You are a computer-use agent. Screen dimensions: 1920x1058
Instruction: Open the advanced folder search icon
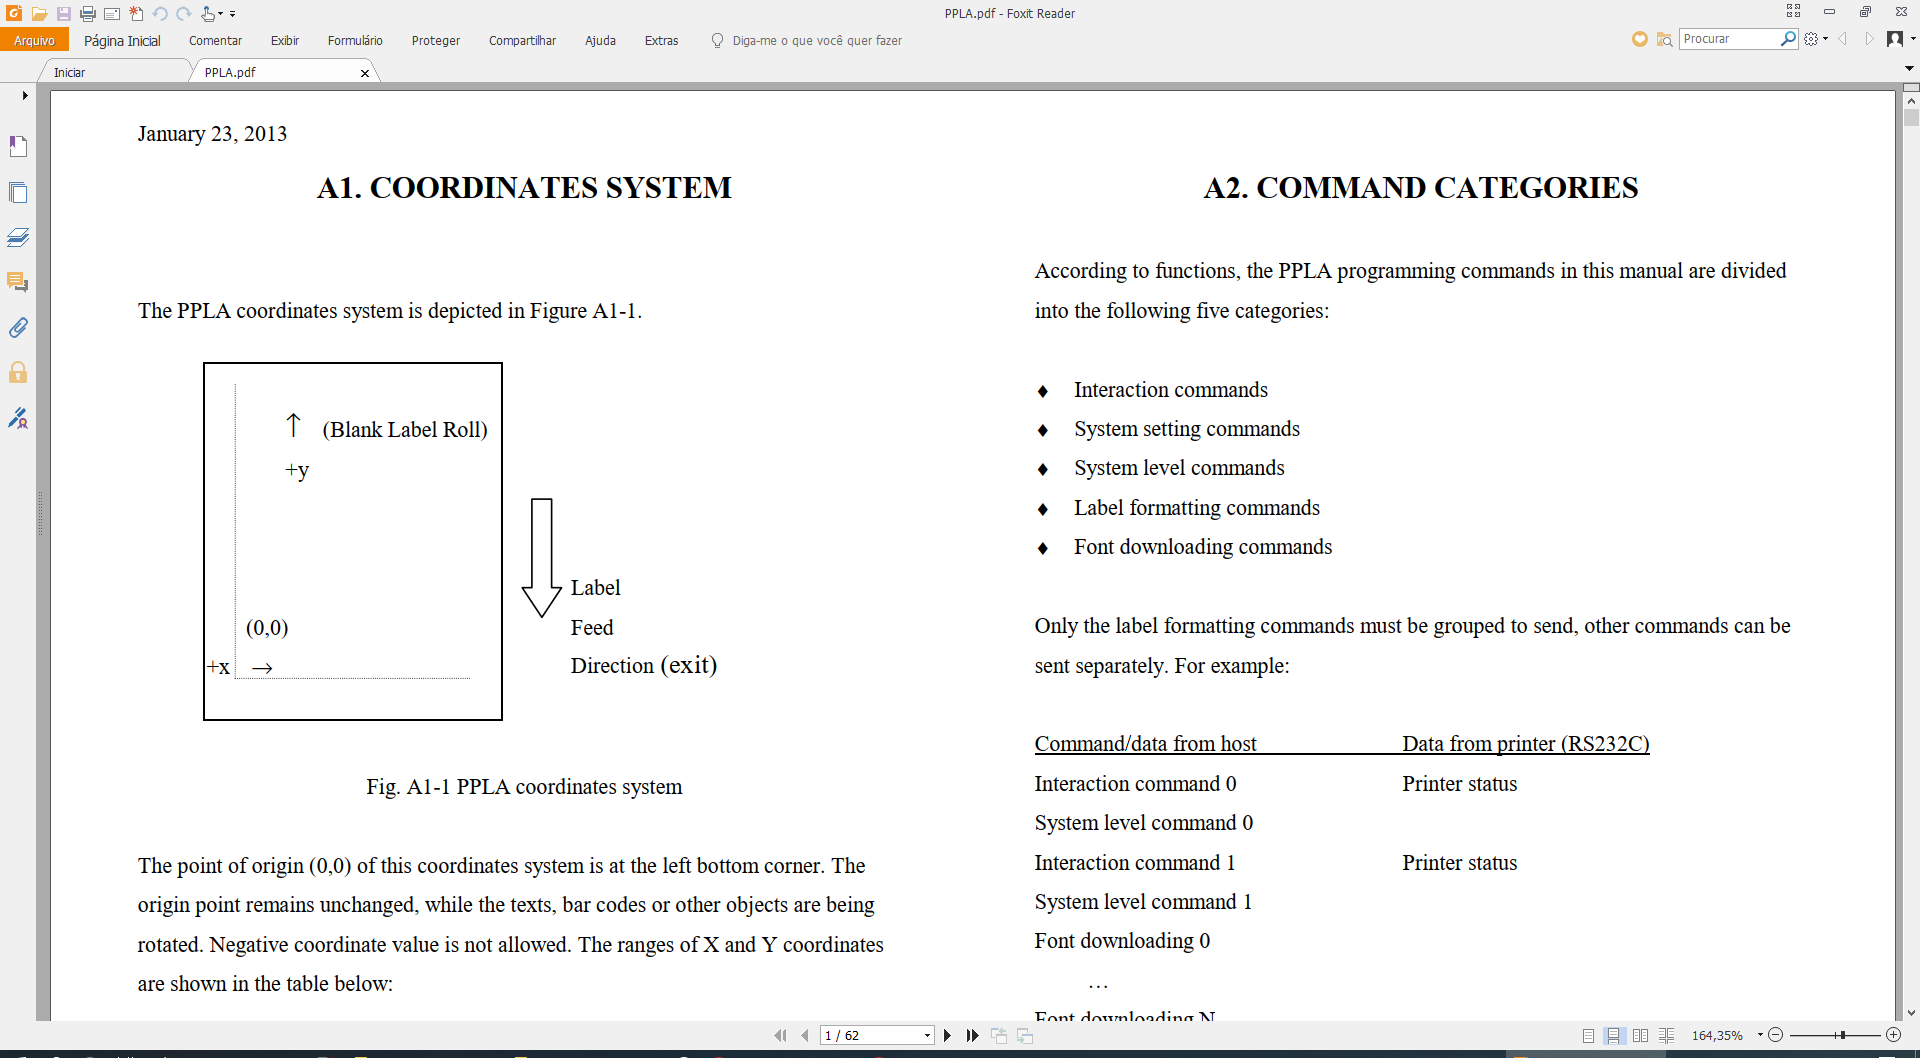(1665, 39)
